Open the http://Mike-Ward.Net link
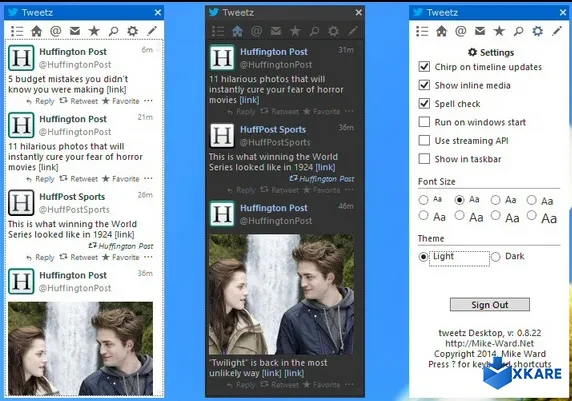This screenshot has width=572, height=401. pos(489,343)
